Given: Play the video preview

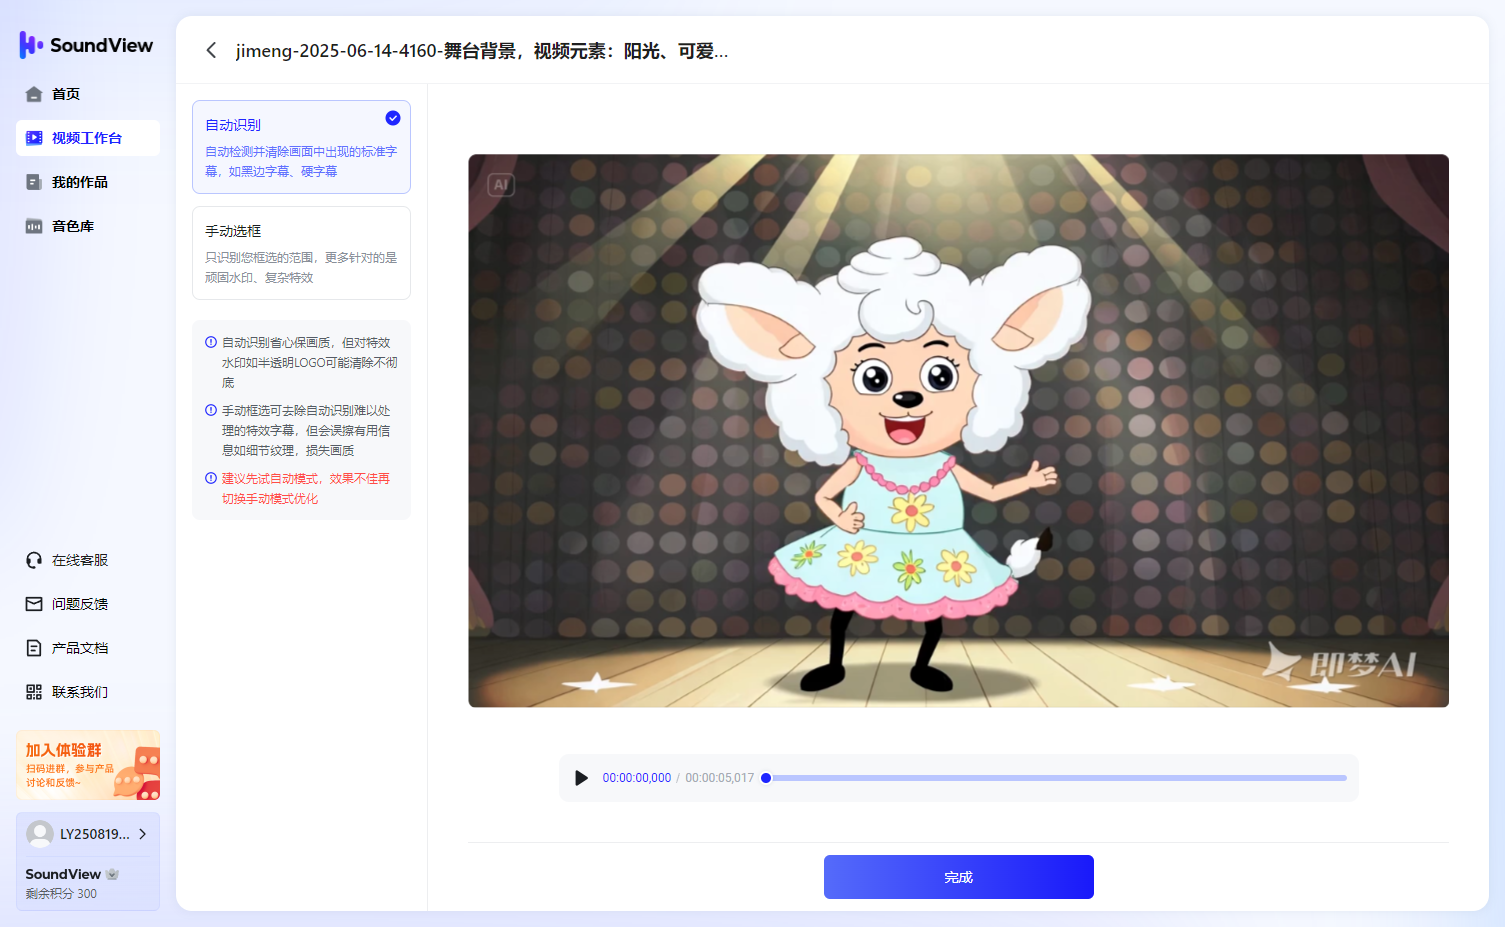Looking at the screenshot, I should [581, 778].
